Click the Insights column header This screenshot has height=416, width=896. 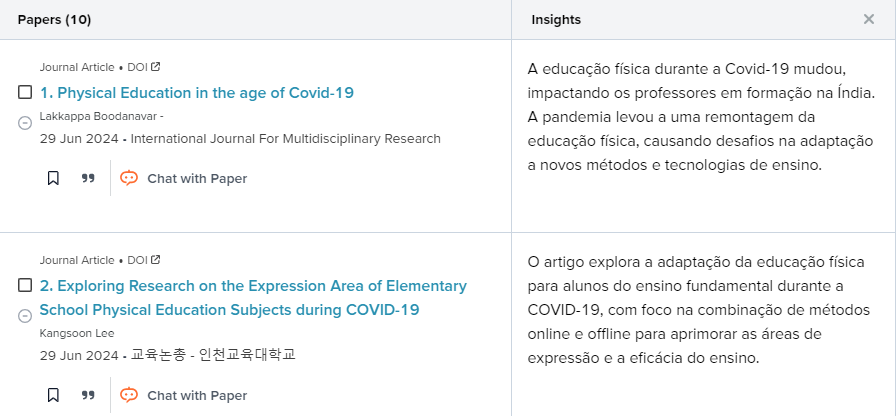coord(556,20)
